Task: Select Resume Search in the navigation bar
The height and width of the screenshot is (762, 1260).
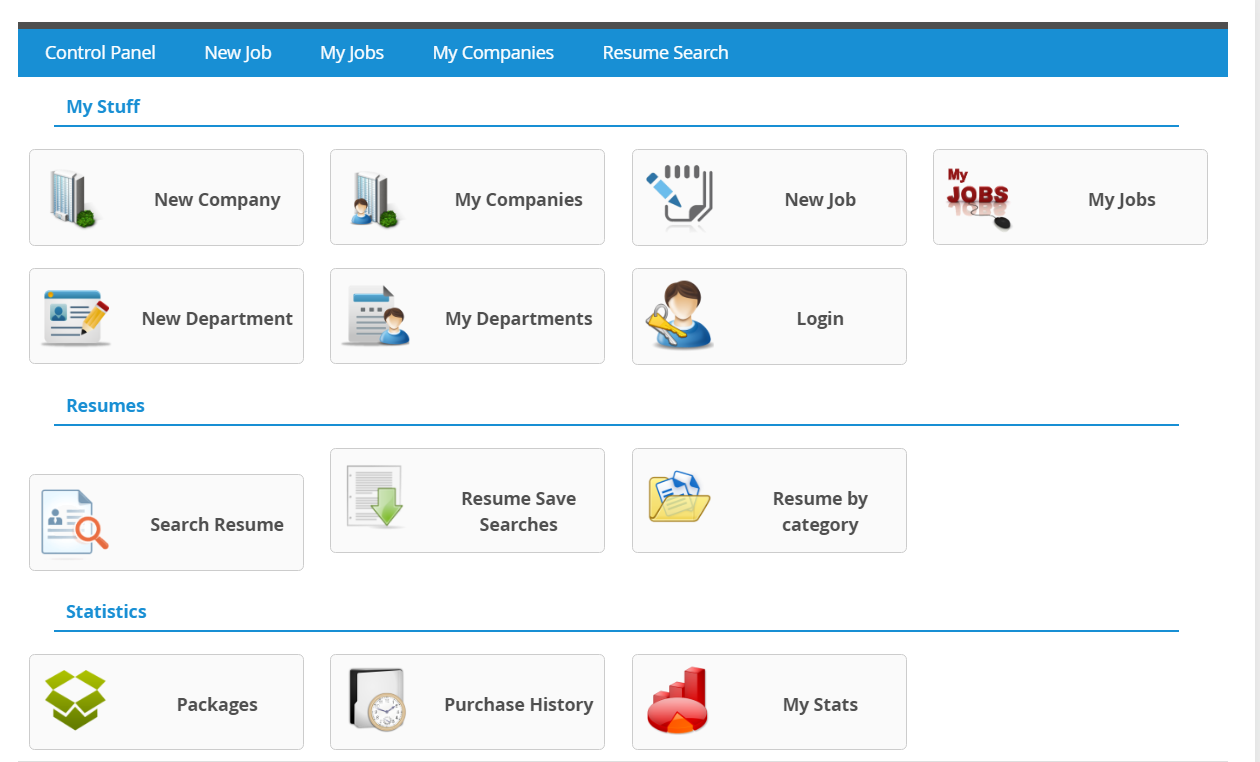Action: click(665, 53)
